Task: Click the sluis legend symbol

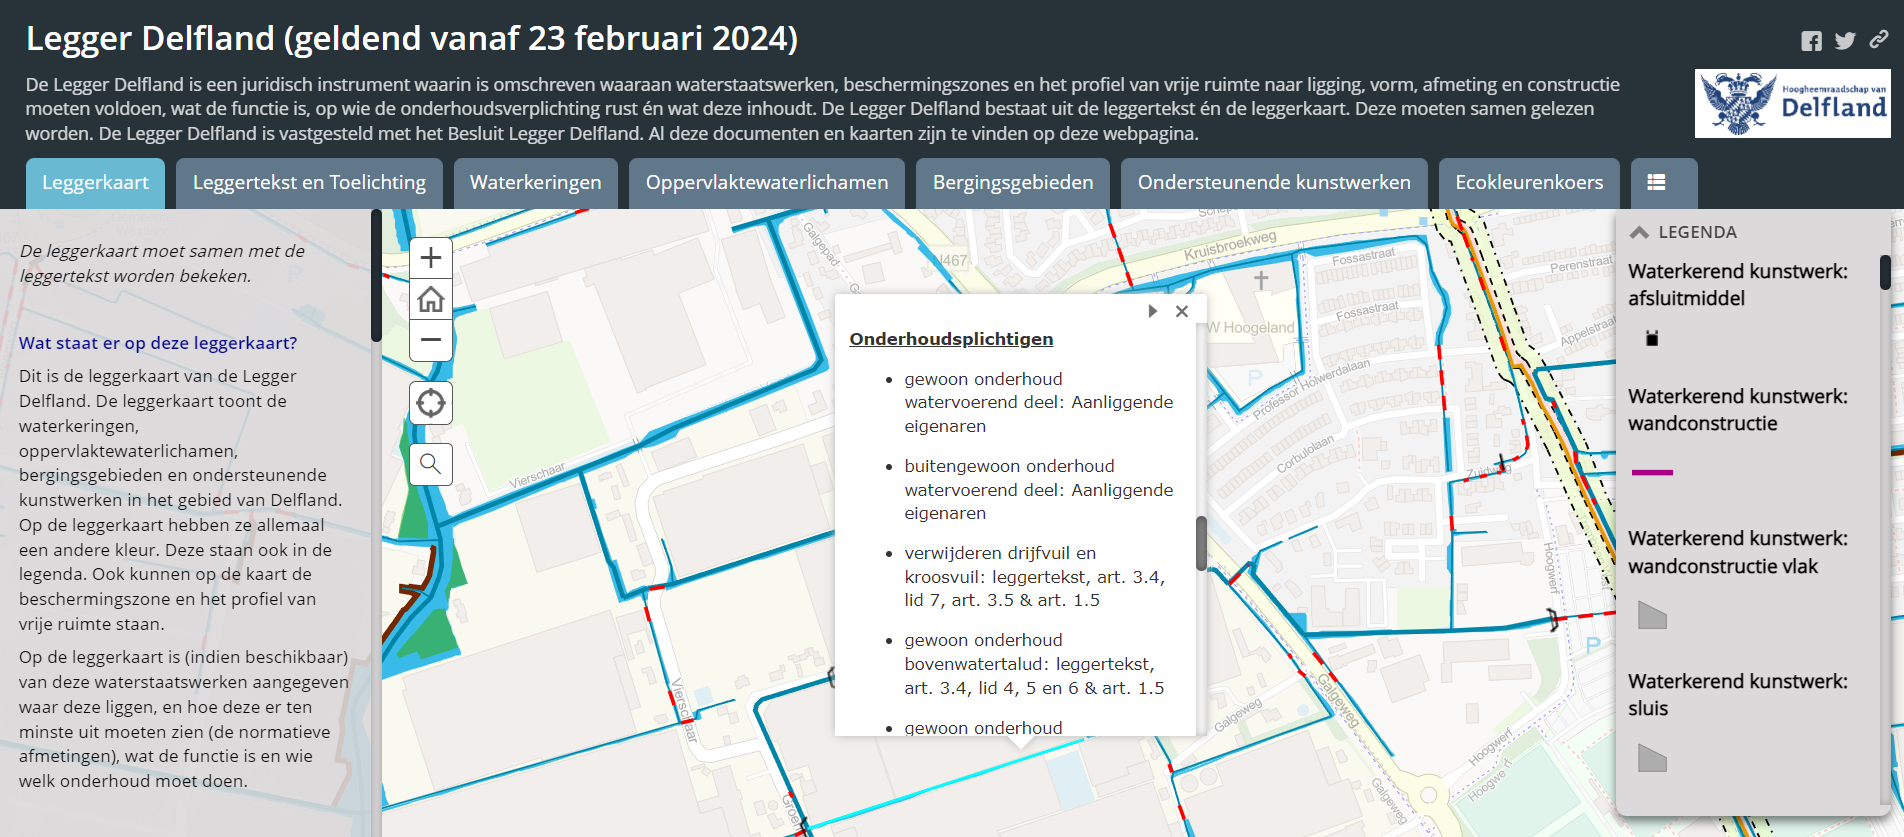Action: tap(1652, 758)
